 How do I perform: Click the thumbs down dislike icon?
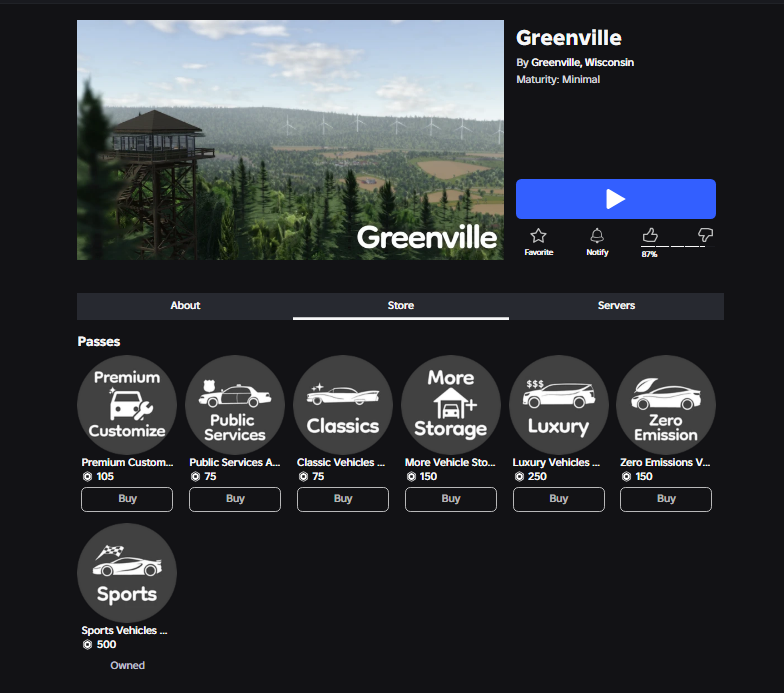point(705,234)
